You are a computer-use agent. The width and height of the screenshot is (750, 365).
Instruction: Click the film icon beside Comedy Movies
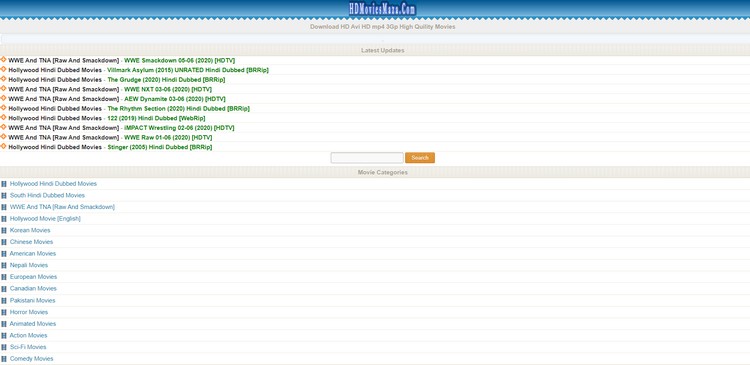(4, 359)
